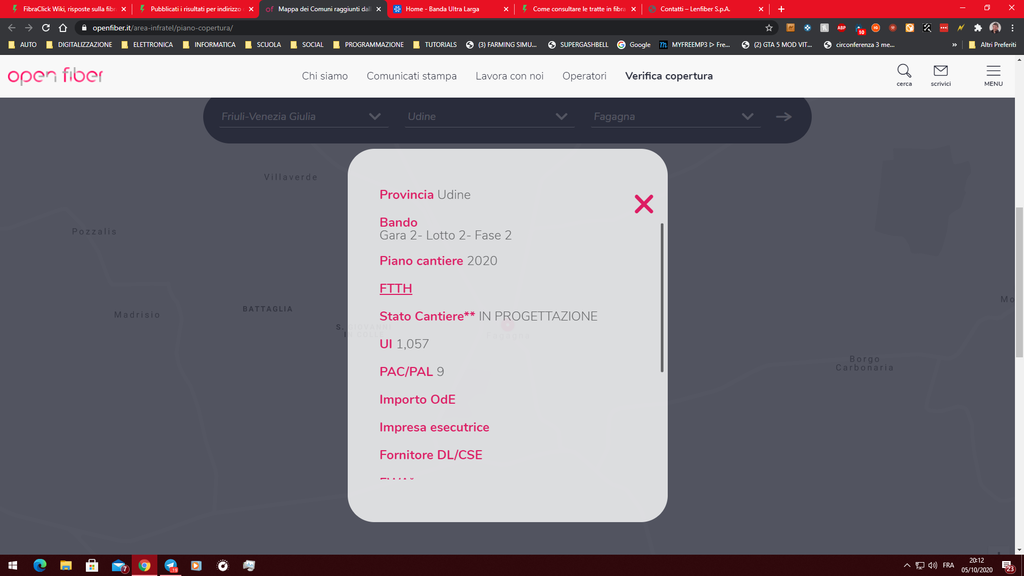Open the DIGITALIZZAZIONE bookmarks folder
Screen dimensions: 1024x576
(x=79, y=45)
